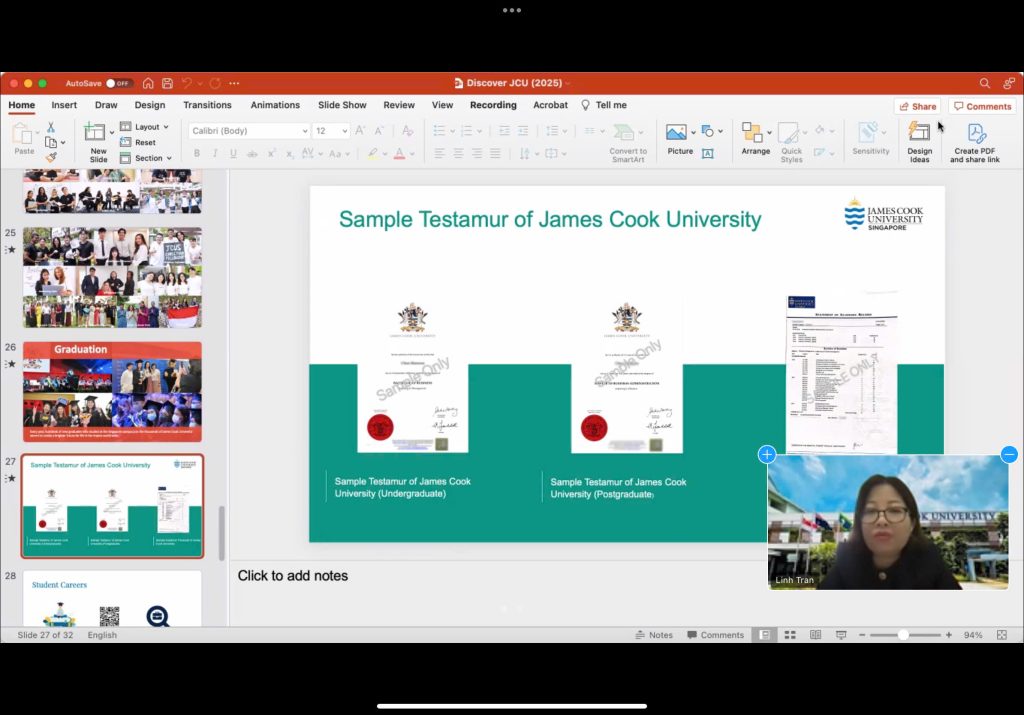Click the zoom in plus icon

pyautogui.click(x=948, y=635)
